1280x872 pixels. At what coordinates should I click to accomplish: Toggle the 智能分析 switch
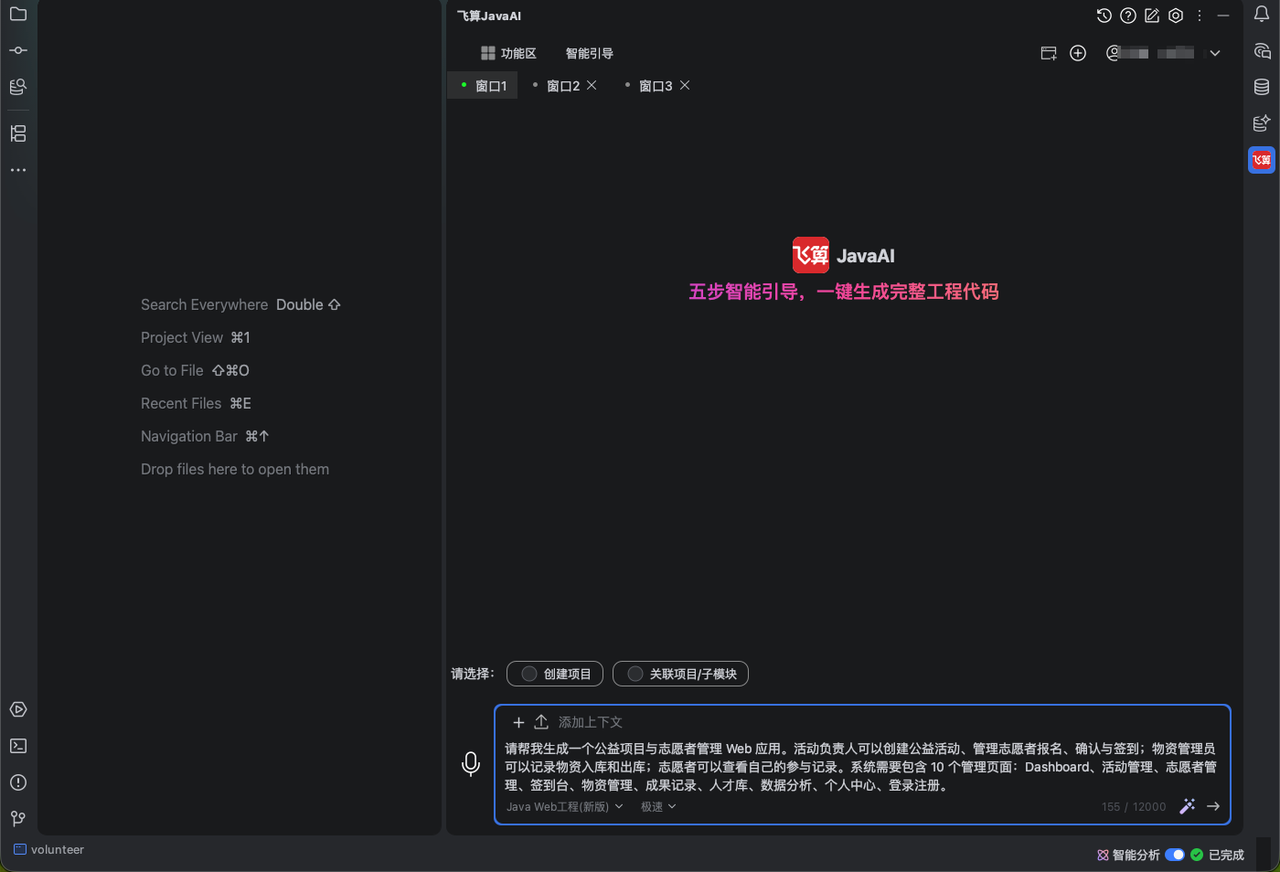pyautogui.click(x=1175, y=855)
